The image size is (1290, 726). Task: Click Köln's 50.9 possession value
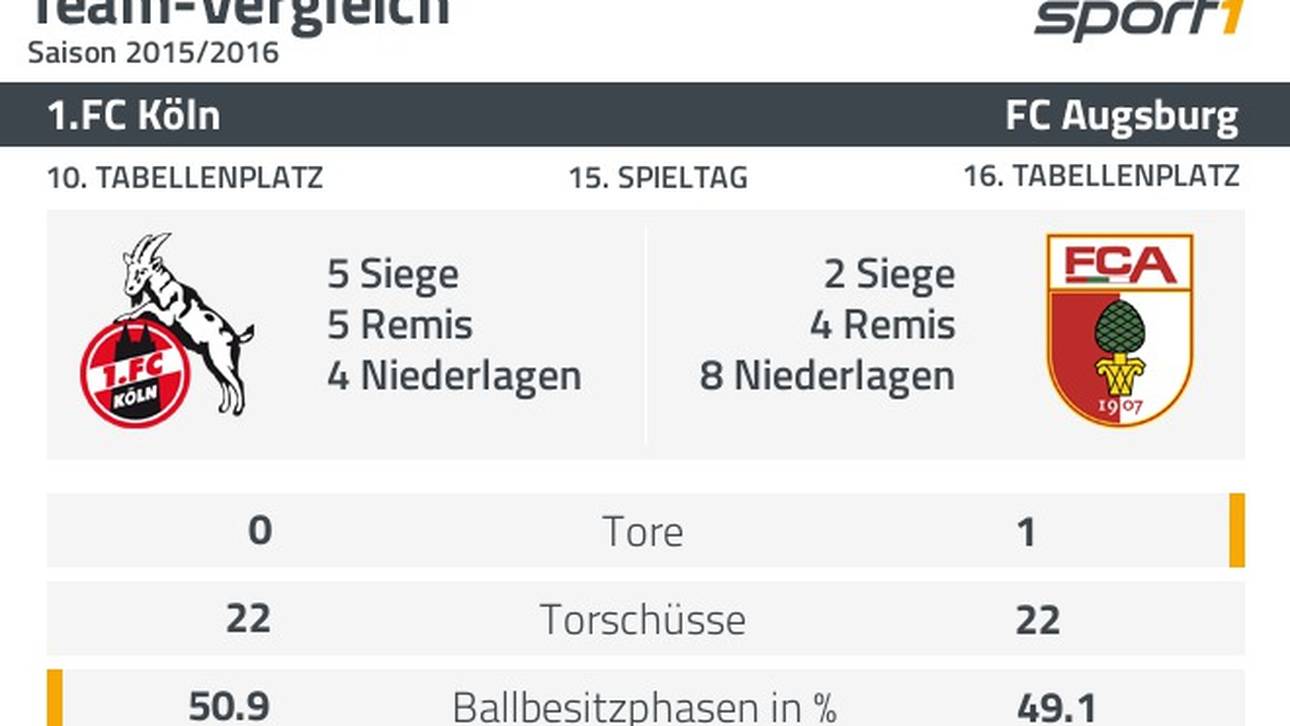(x=229, y=707)
